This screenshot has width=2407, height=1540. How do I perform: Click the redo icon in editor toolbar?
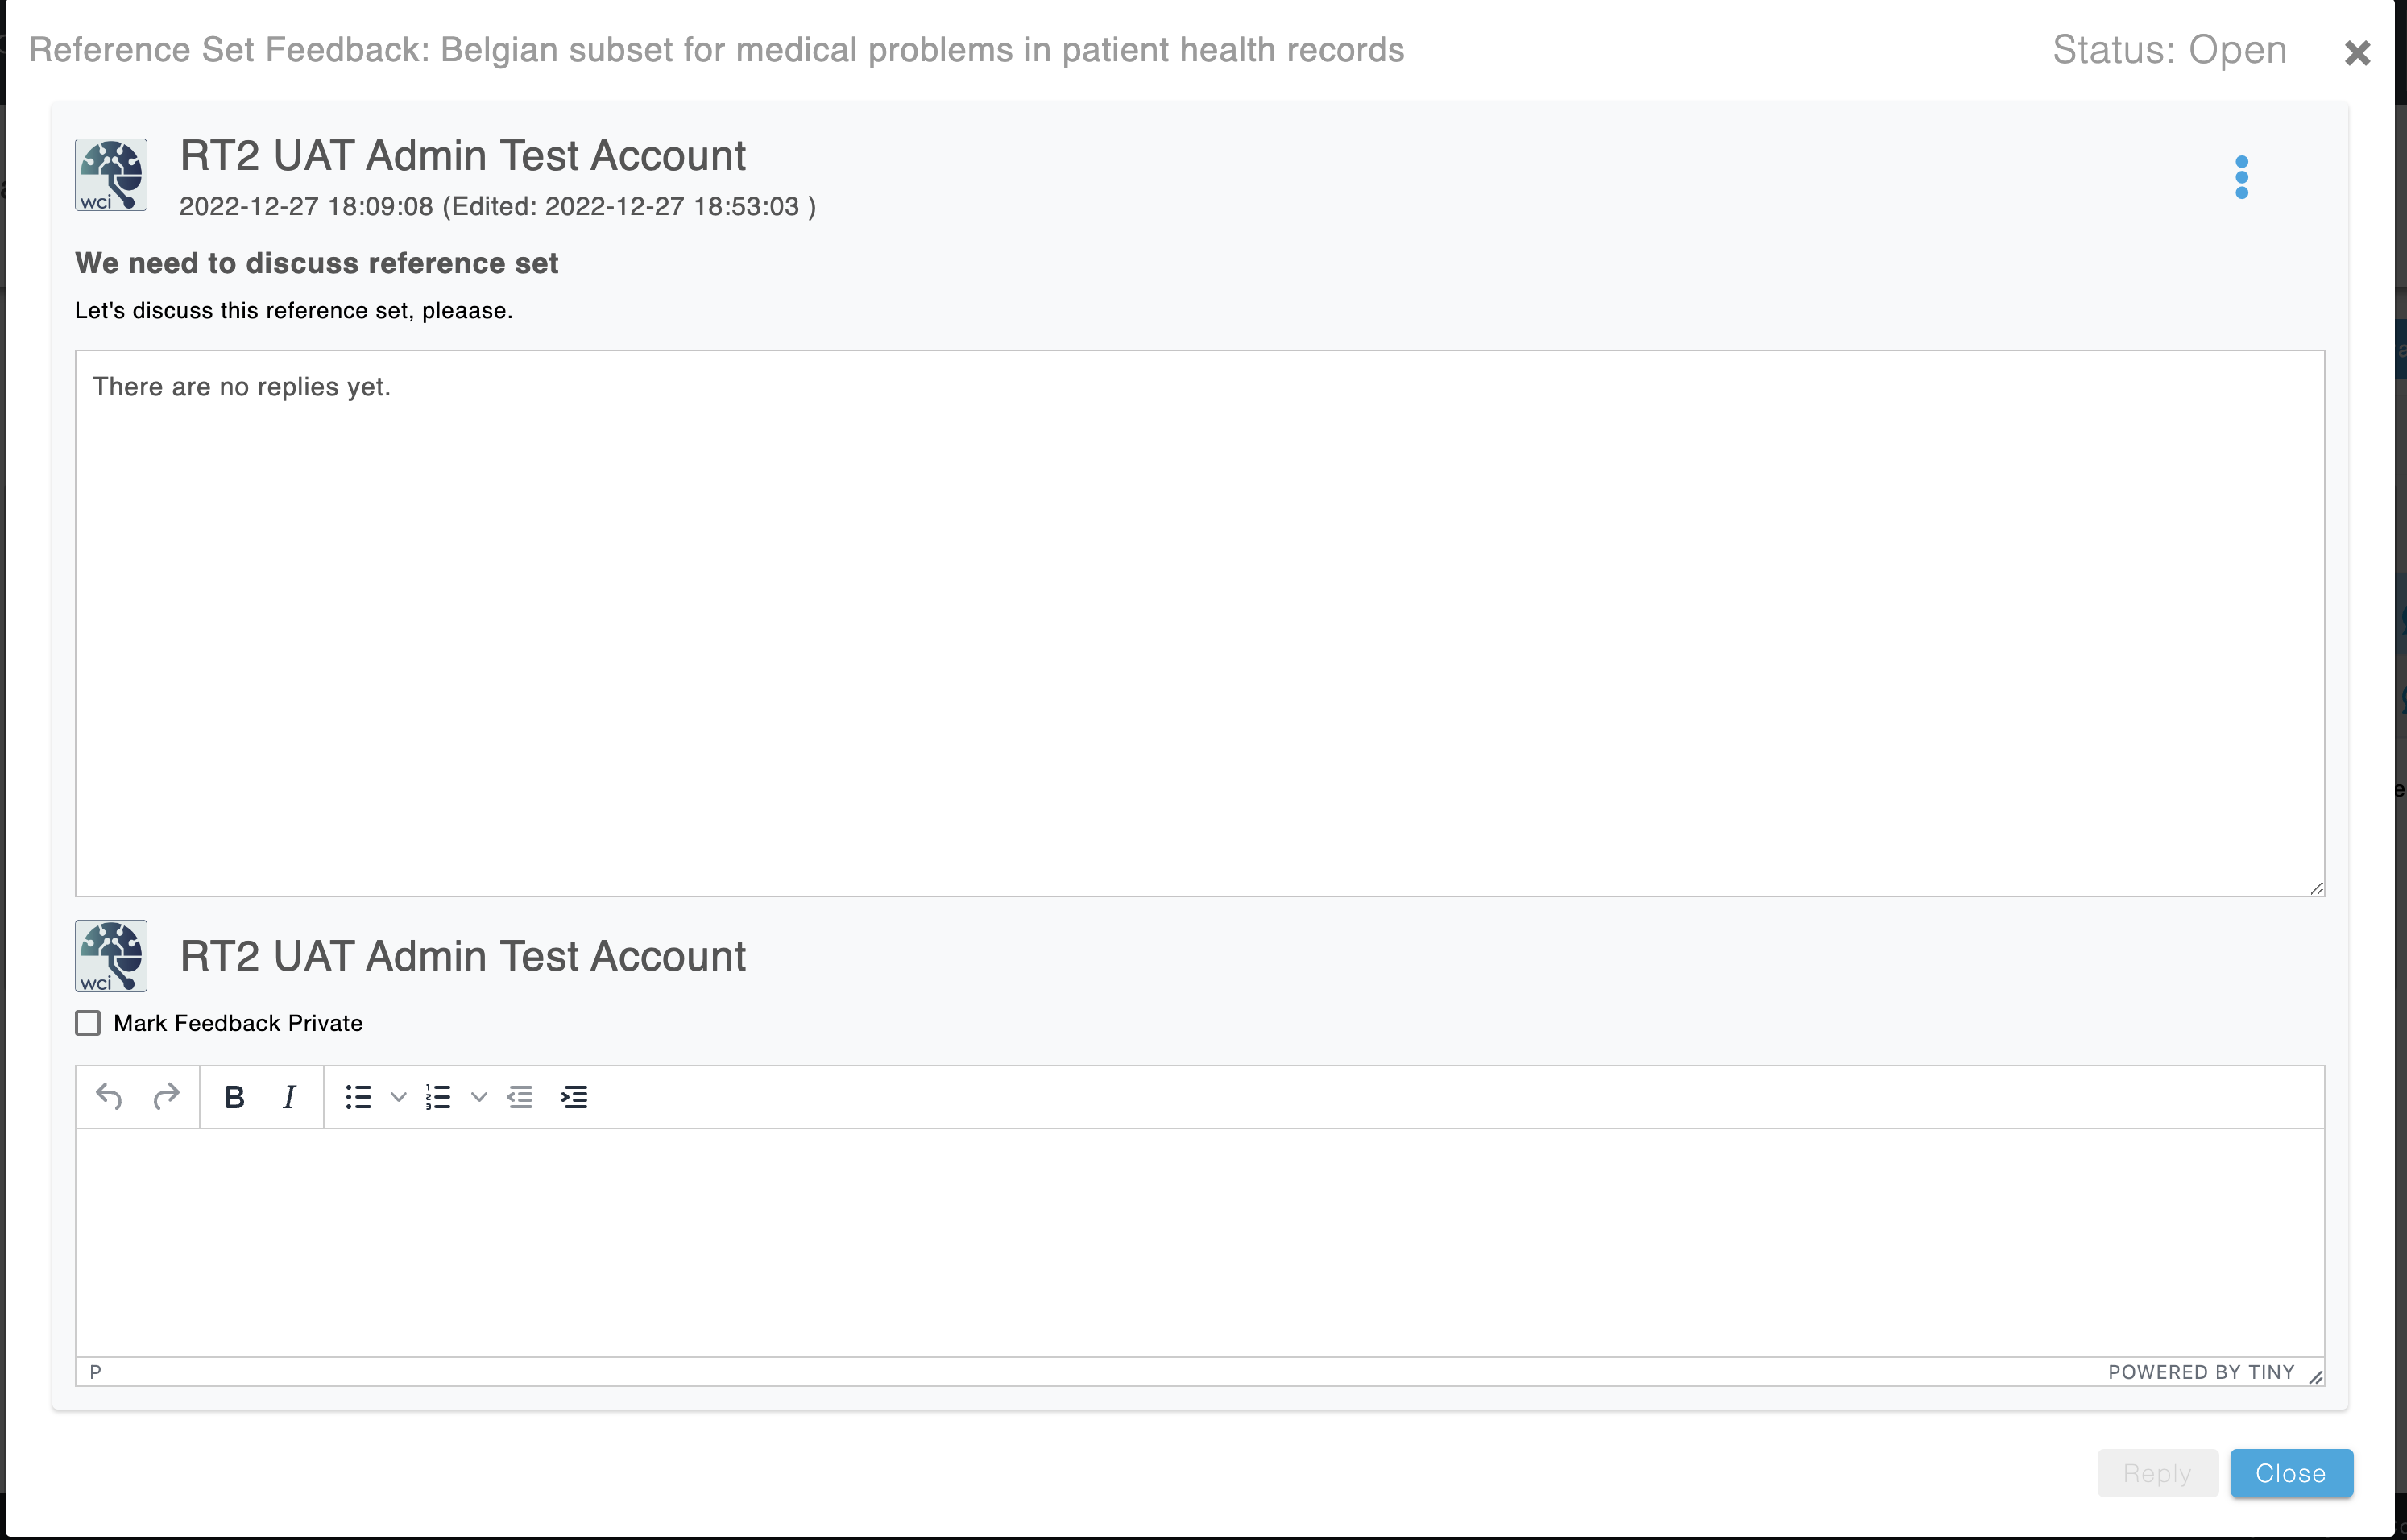pos(166,1097)
